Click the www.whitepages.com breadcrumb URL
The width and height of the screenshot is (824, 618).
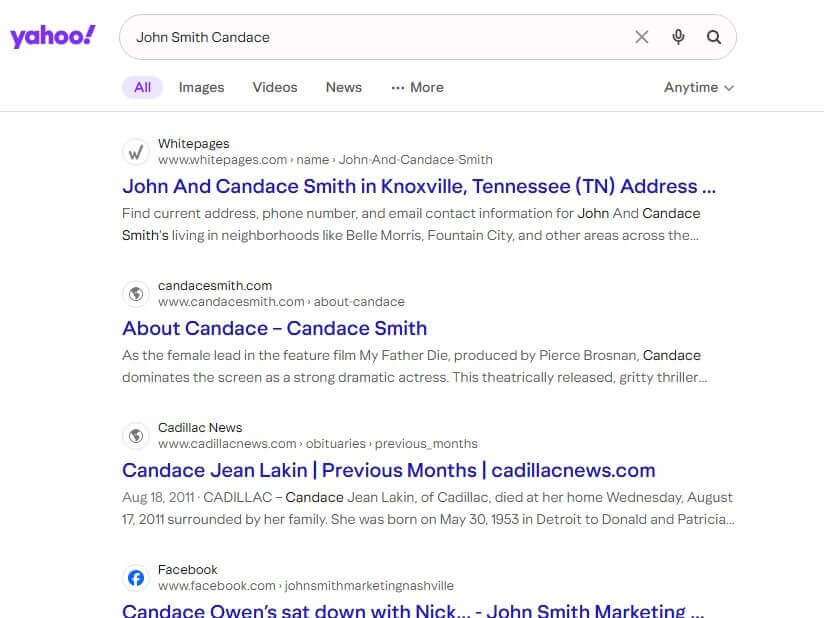click(222, 160)
